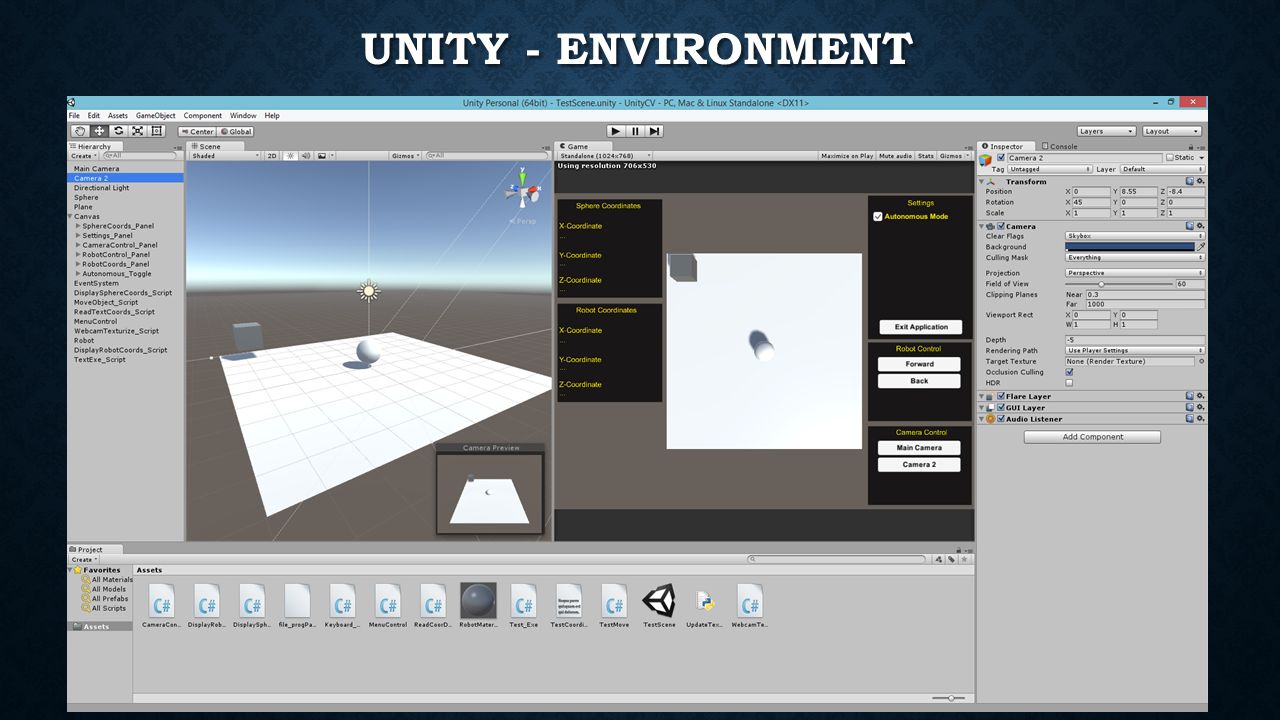1280x720 pixels.
Task: Toggle Camera 2 active checkbox
Action: pyautogui.click(x=1001, y=158)
